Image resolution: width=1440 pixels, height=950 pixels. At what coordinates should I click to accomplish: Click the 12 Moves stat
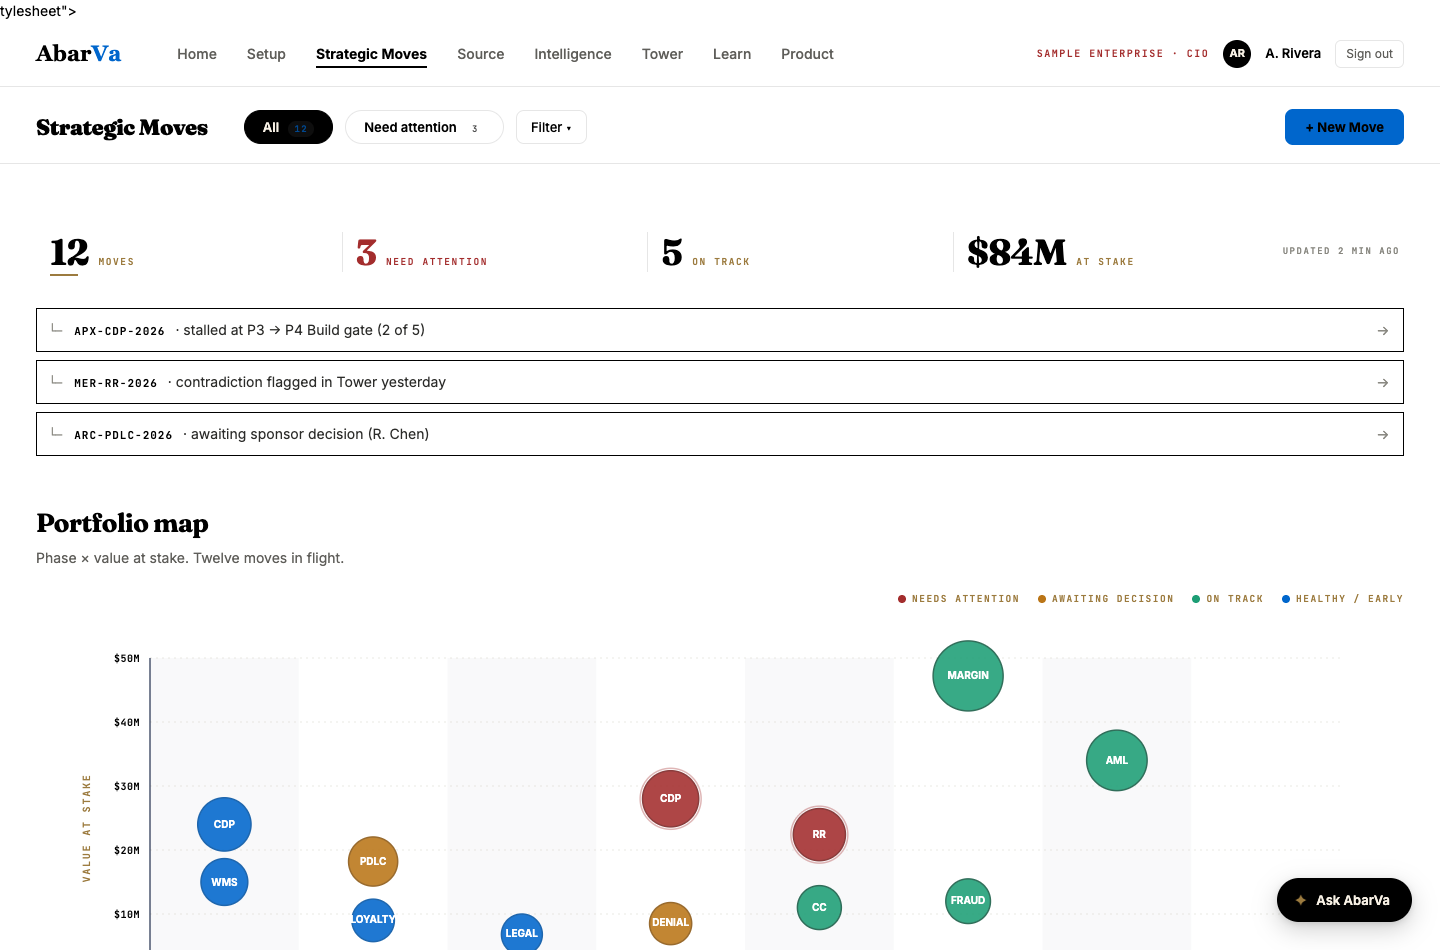tap(92, 253)
